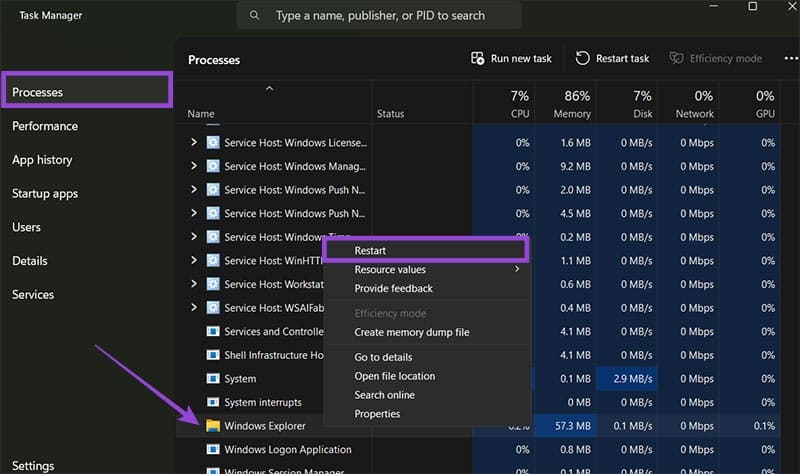Select the Windows Logon Application row
800x474 pixels.
[x=477, y=449]
